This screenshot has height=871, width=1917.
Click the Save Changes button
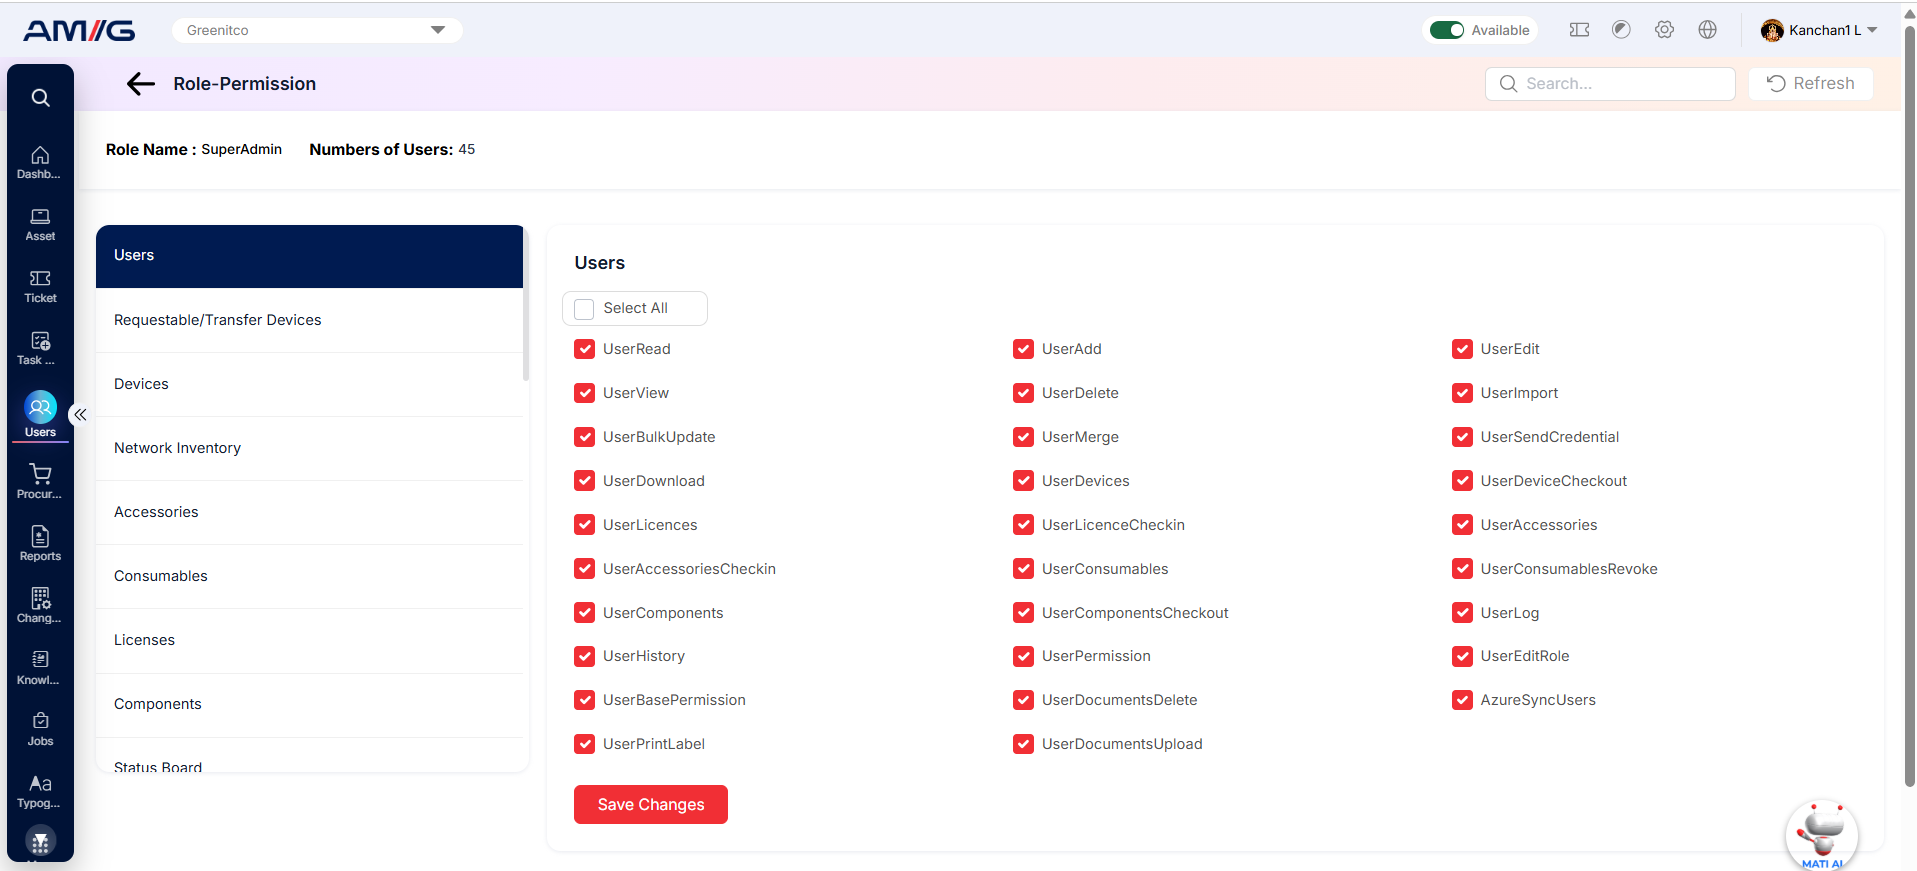651,805
